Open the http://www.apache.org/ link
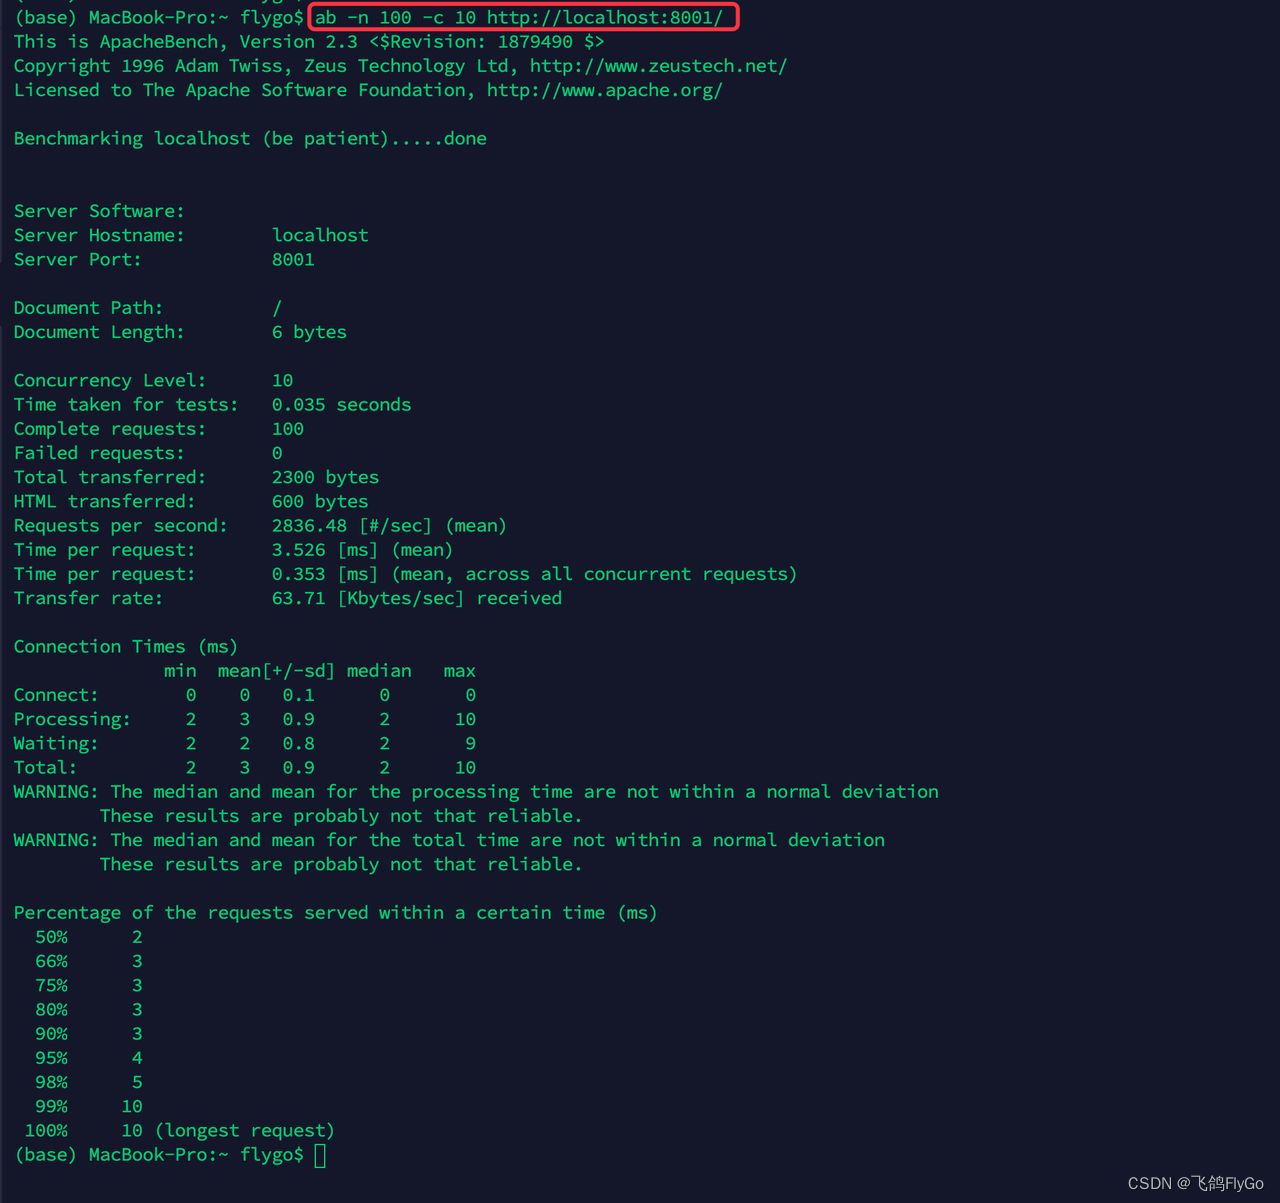 [x=604, y=89]
